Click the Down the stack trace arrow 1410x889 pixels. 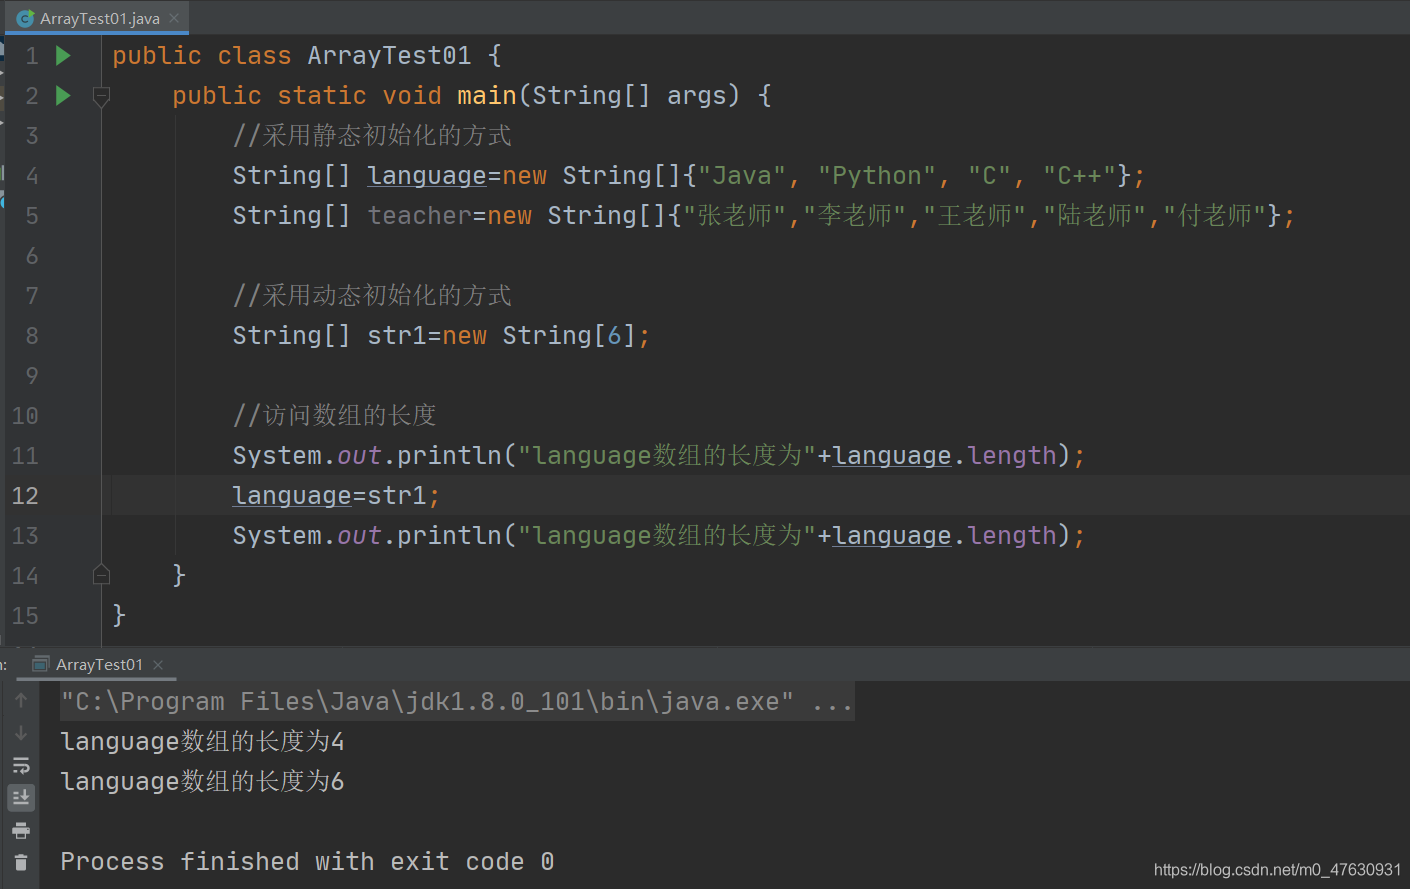(21, 733)
